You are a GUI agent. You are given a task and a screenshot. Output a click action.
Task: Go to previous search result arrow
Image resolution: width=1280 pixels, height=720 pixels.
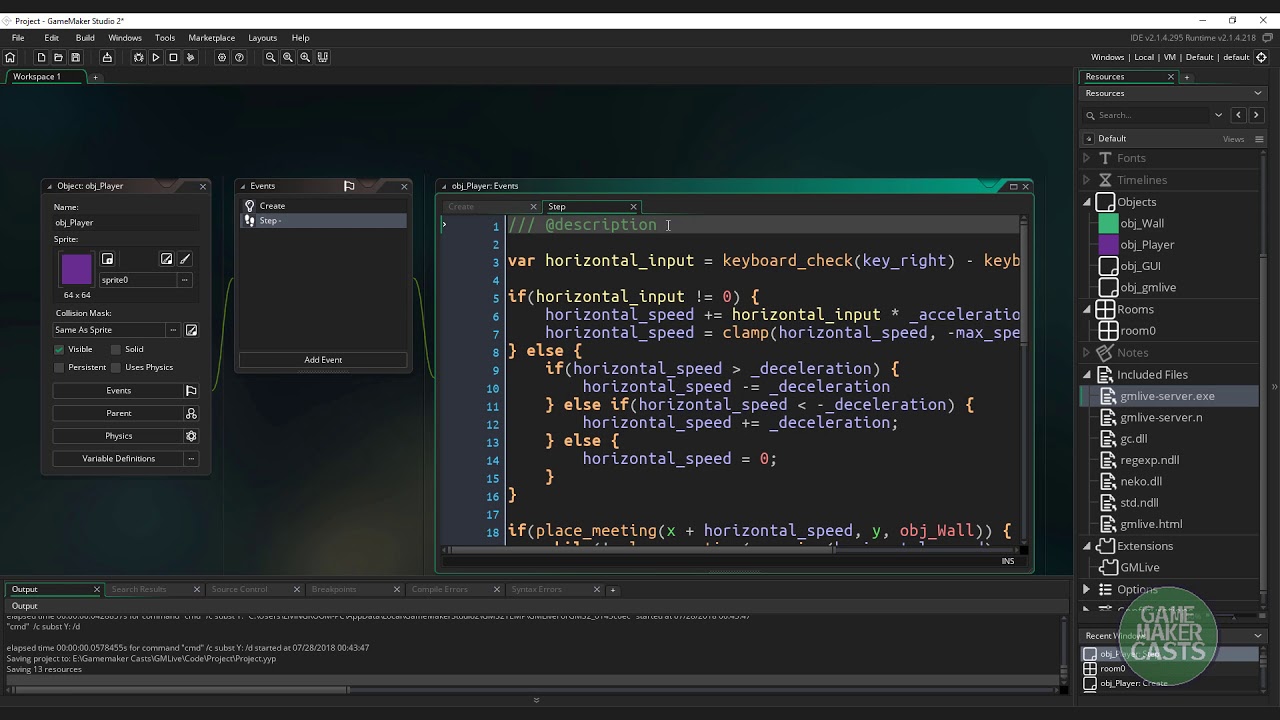pos(1238,115)
